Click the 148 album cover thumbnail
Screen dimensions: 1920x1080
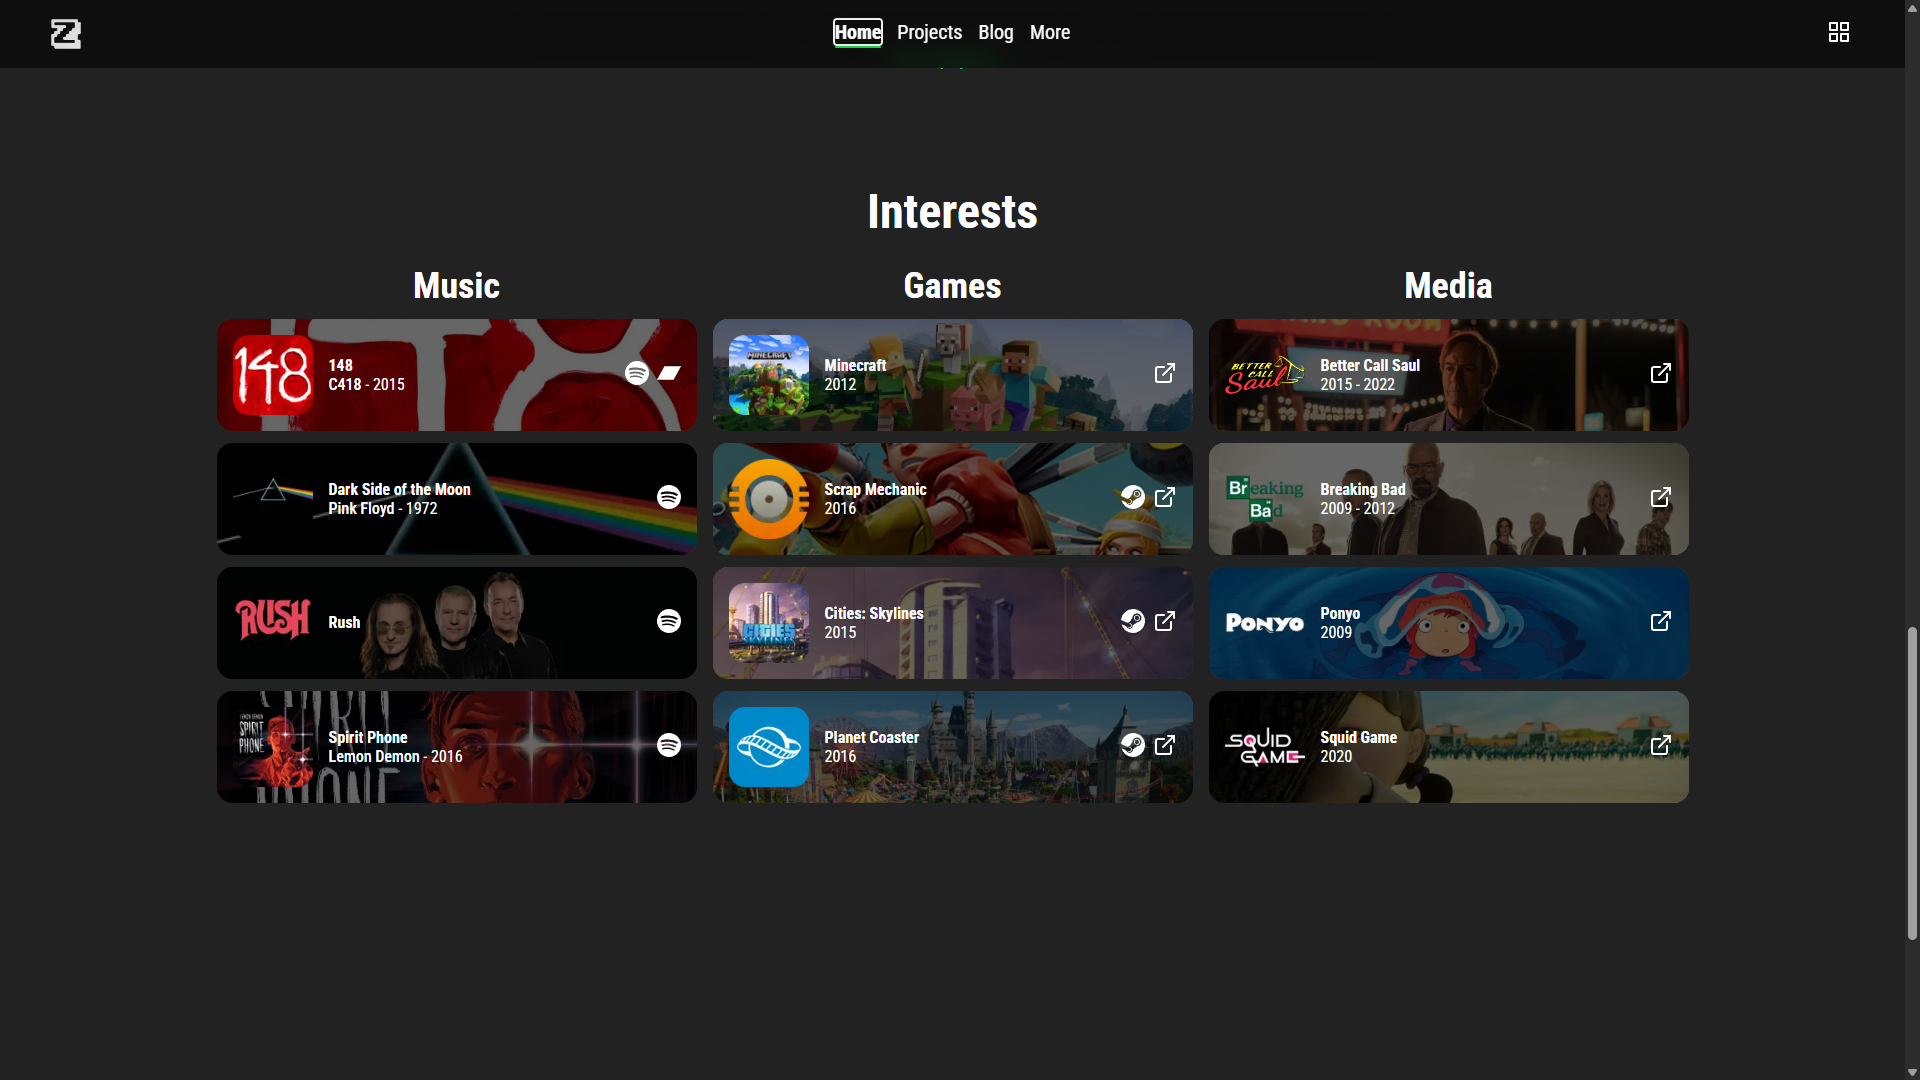(273, 375)
